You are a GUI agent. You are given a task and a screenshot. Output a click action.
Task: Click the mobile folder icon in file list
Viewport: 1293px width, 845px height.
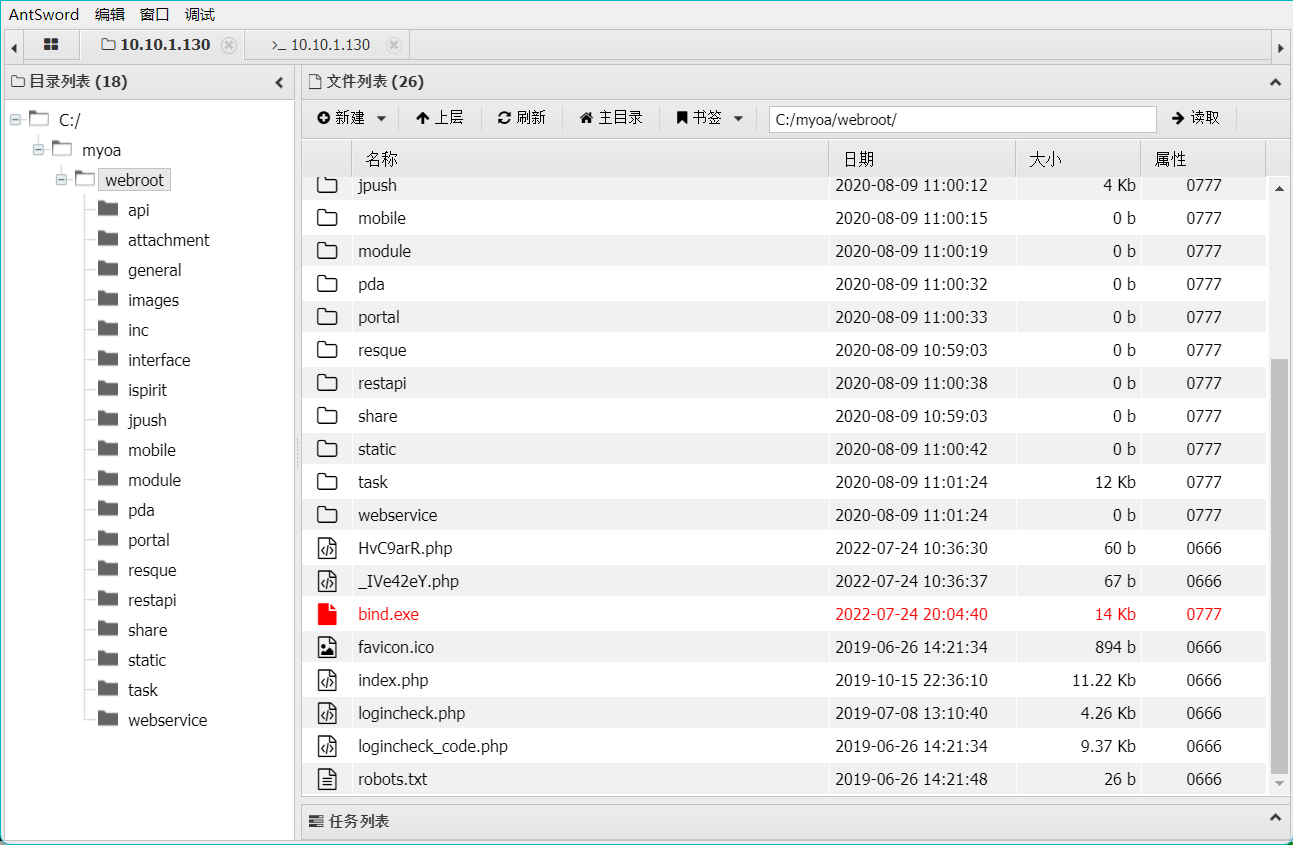327,218
